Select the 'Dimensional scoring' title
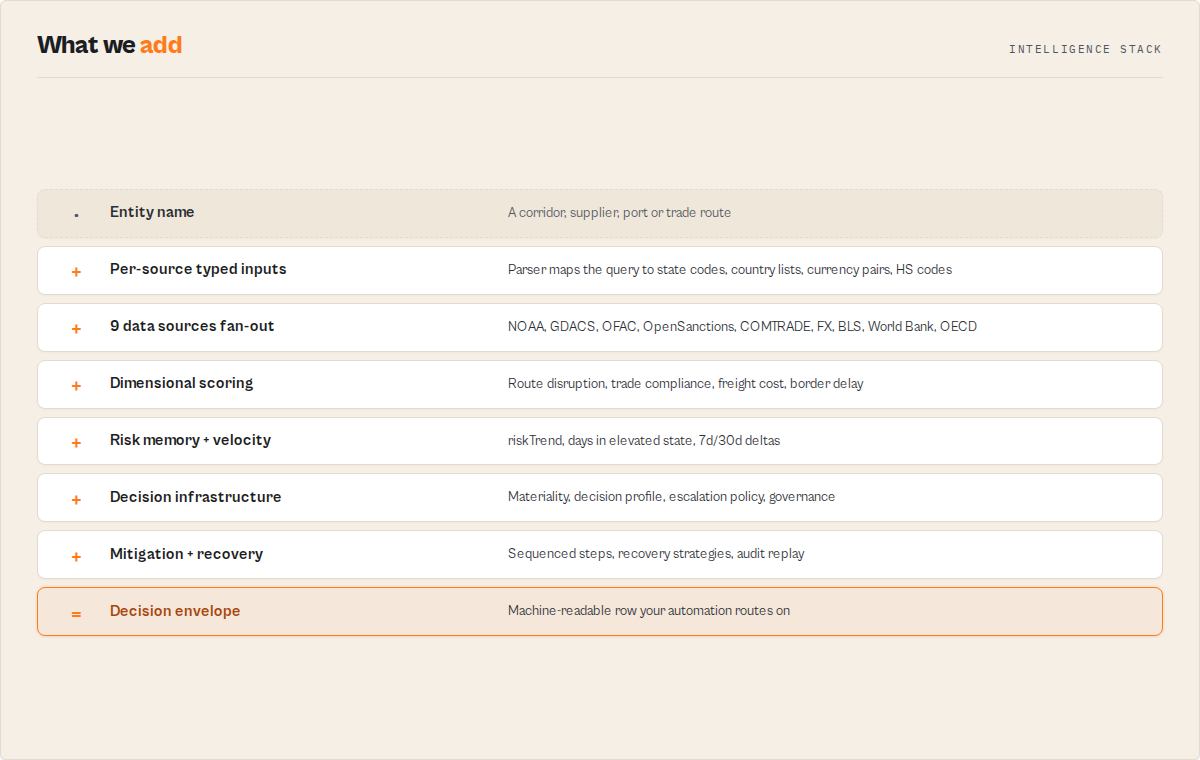Viewport: 1200px width, 760px height. (181, 383)
